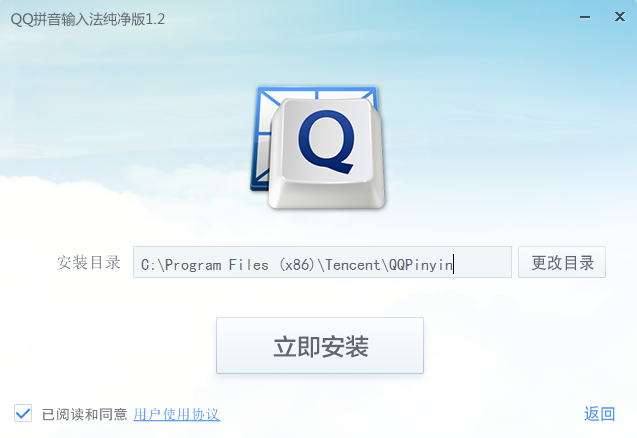Click the blue Q letter on keycap

(x=326, y=142)
